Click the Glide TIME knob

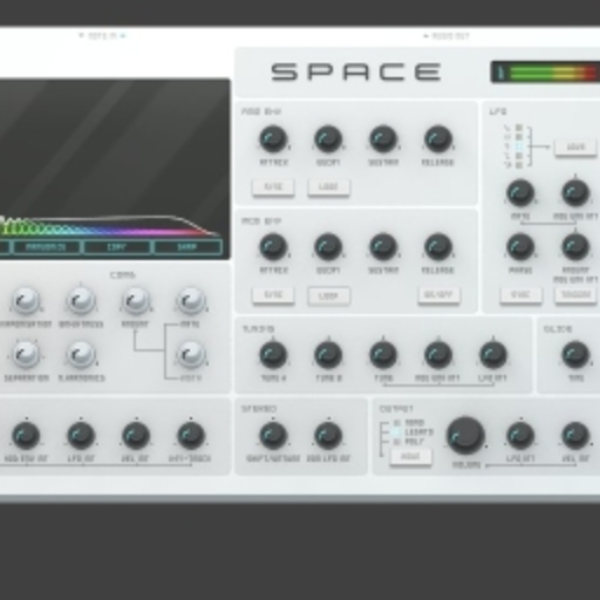(576, 355)
